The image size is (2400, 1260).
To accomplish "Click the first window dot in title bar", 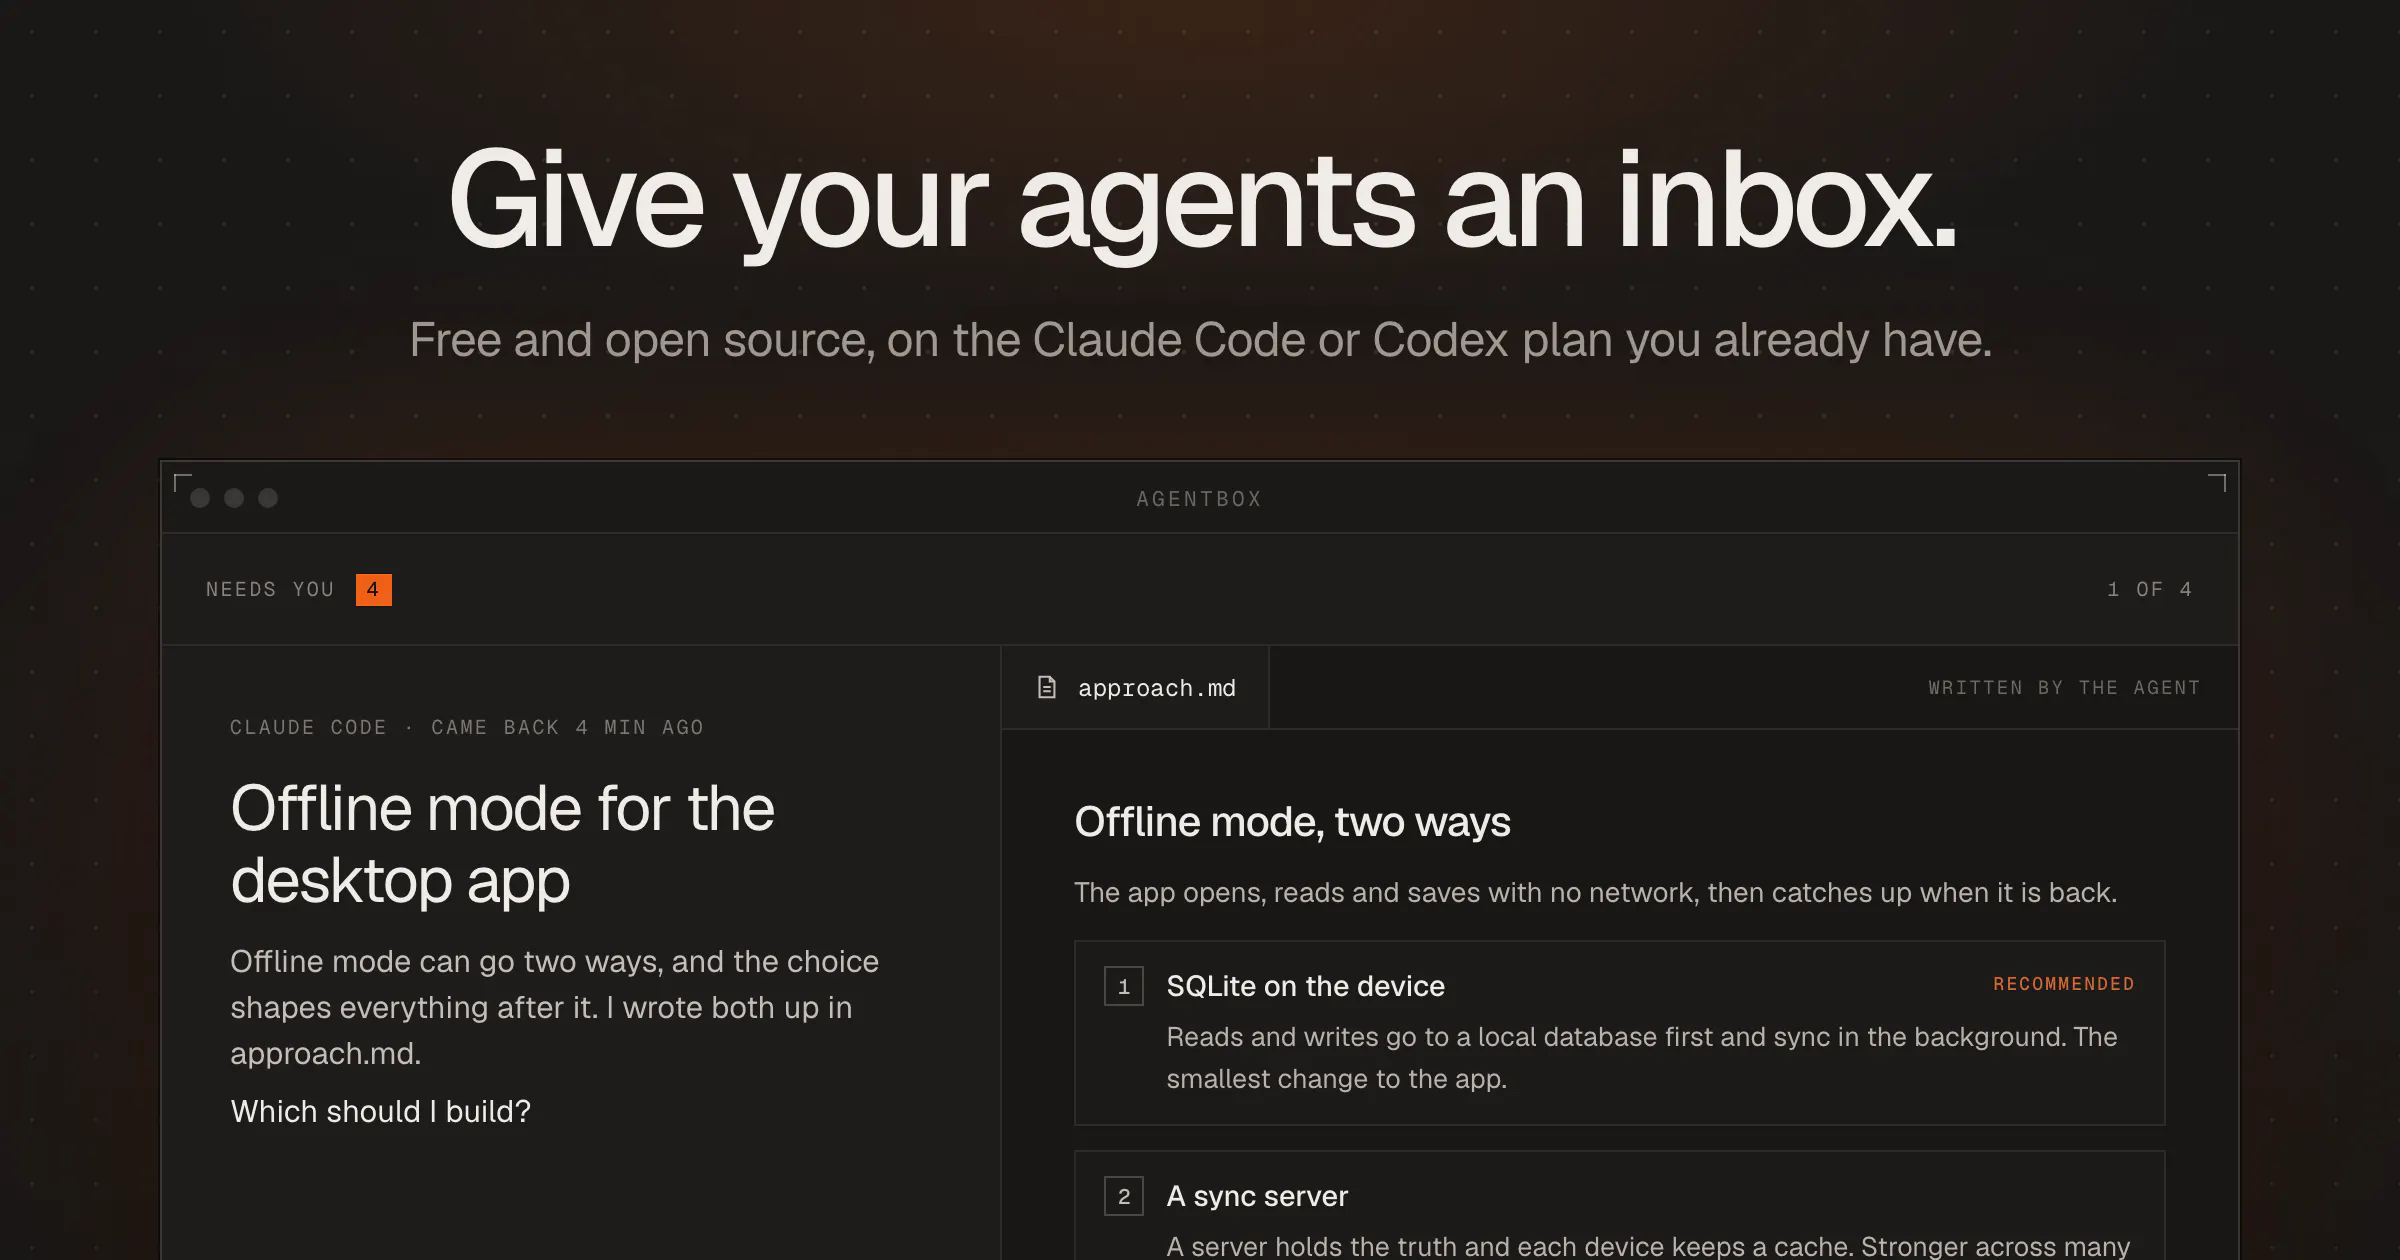I will tap(200, 498).
